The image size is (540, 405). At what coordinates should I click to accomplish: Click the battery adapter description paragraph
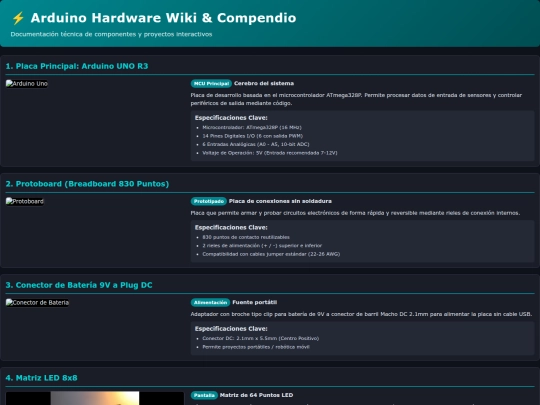point(361,314)
